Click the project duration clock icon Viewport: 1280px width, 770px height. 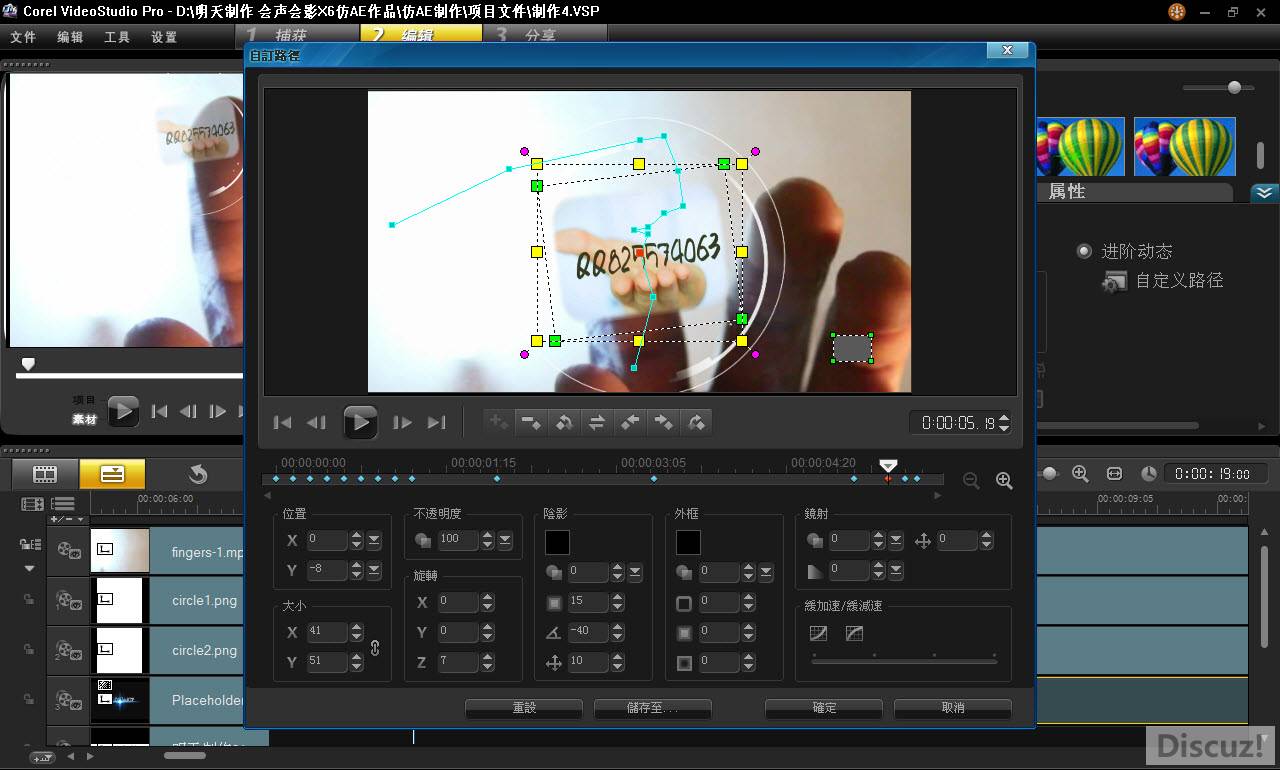[x=1149, y=474]
